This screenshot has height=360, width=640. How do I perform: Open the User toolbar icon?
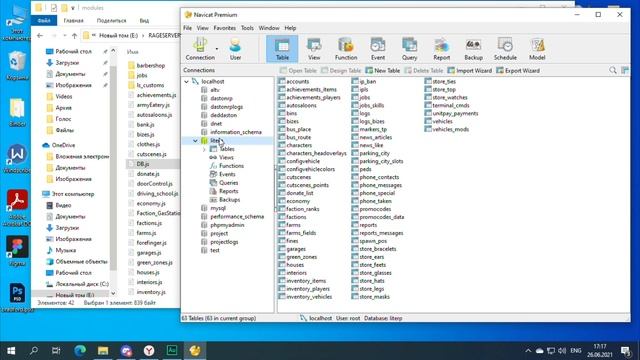pos(235,49)
